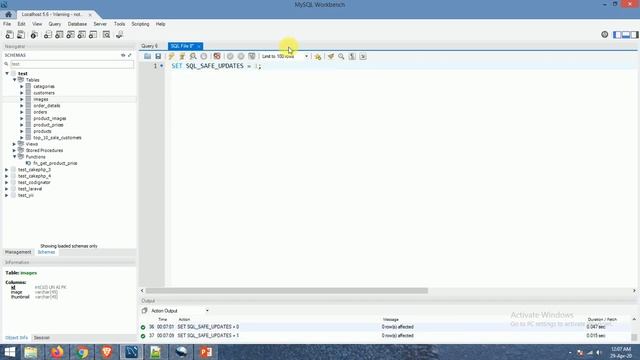Toggle the left sidebar panel visibility

[x=617, y=35]
